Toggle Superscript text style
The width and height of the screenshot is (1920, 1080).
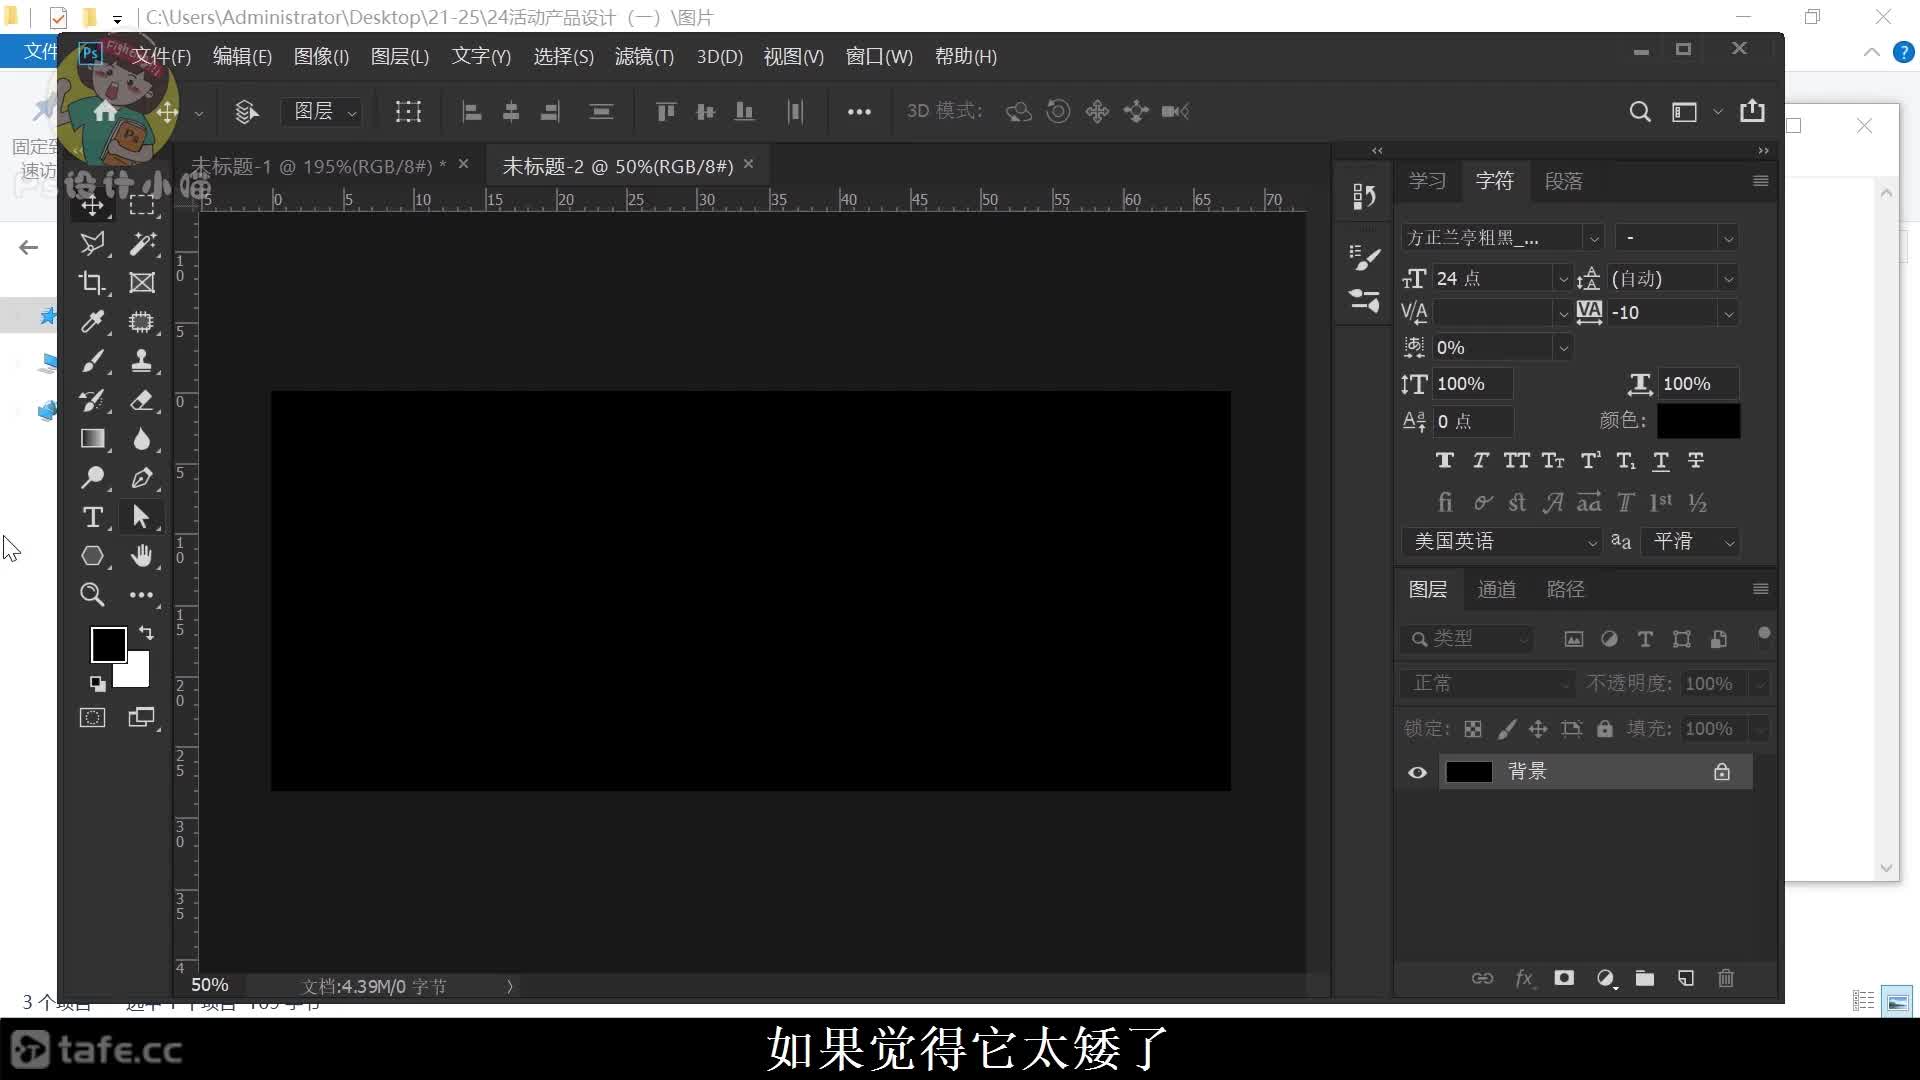(x=1590, y=461)
